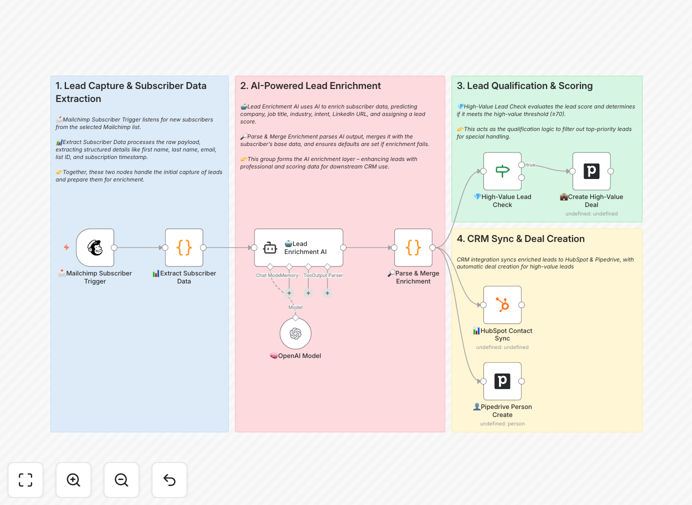This screenshot has width=692, height=505.
Task: Add an Output Parser via plus connector
Action: click(327, 293)
